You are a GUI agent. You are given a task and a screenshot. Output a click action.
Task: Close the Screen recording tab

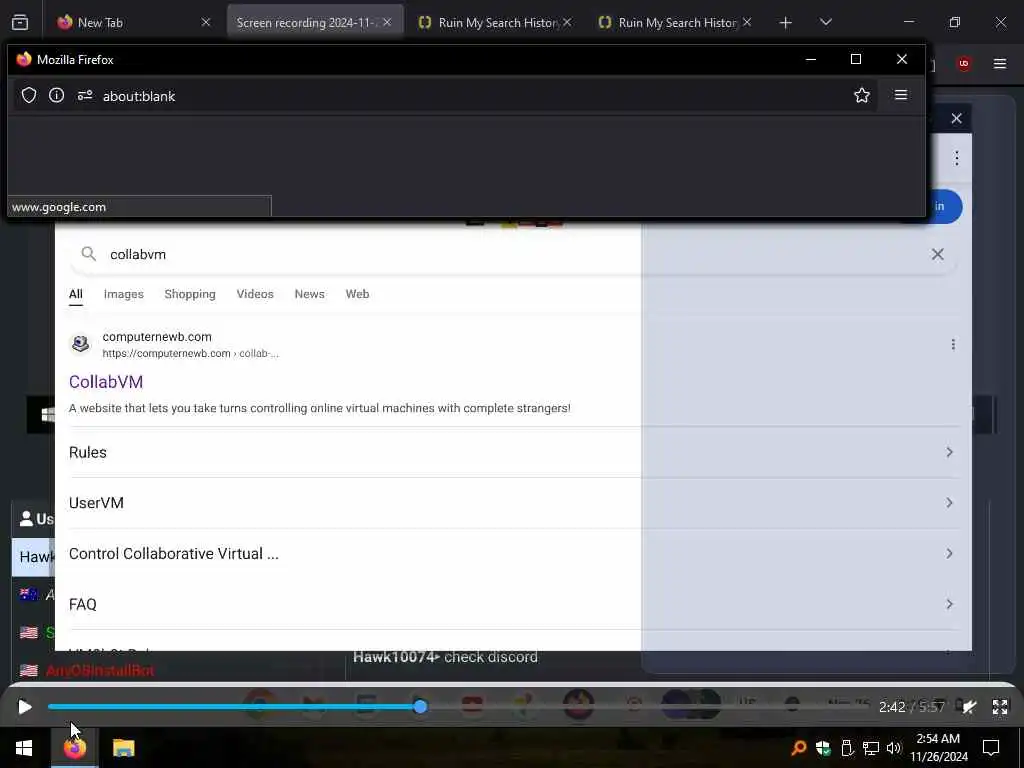click(x=387, y=22)
